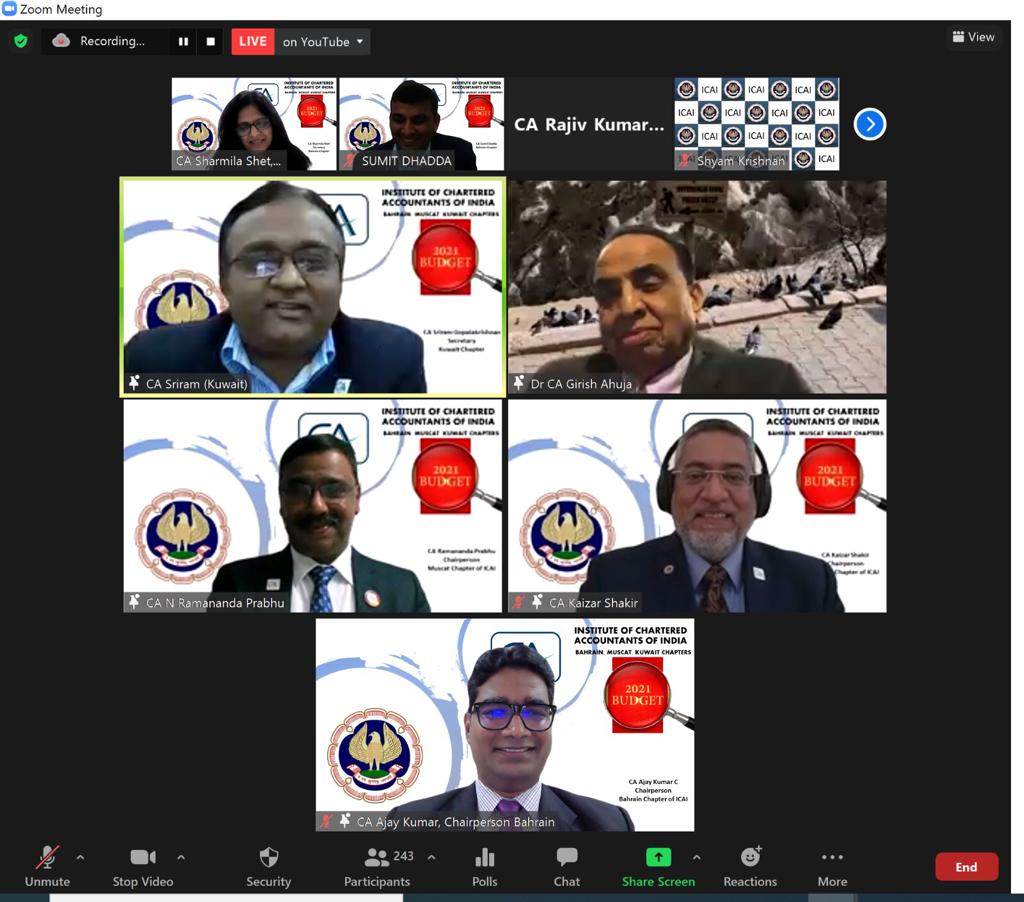
Task: Click 'CA Ajay Kumar, Chairperson Bahrain' name label
Action: pos(456,822)
